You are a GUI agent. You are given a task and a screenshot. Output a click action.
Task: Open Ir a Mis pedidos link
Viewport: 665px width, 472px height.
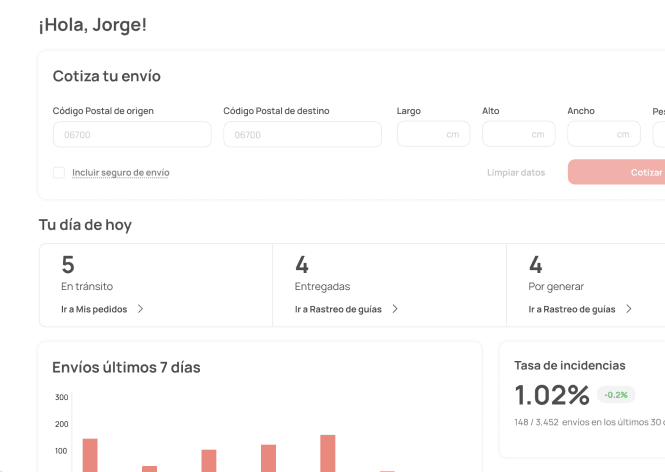[94, 309]
